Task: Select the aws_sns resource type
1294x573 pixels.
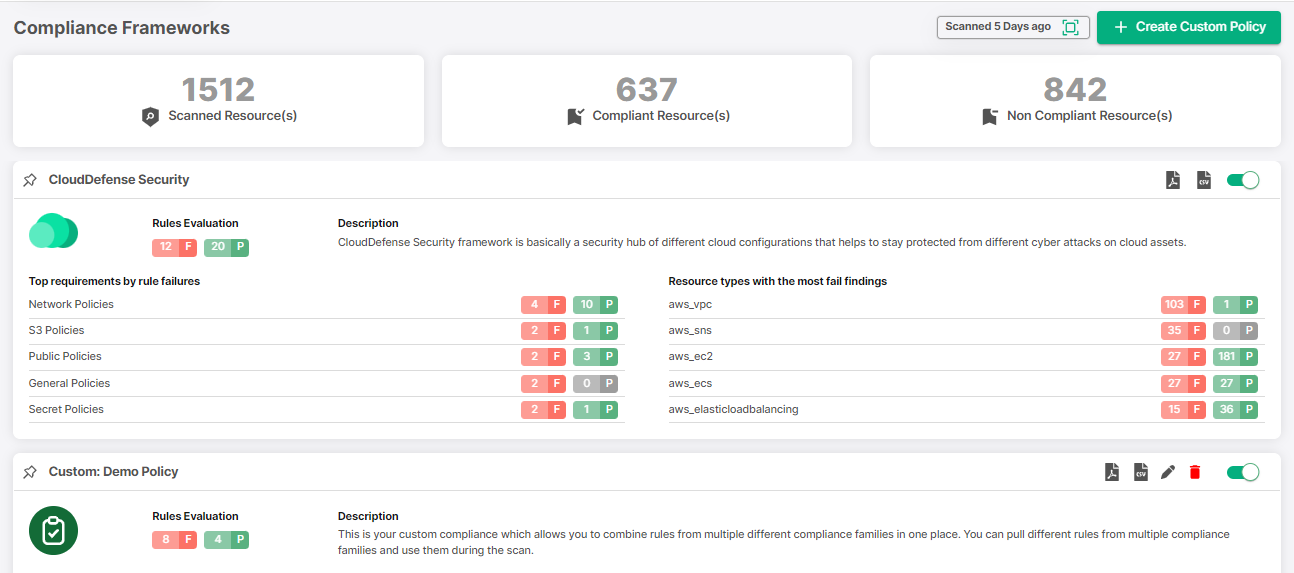Action: (965, 331)
